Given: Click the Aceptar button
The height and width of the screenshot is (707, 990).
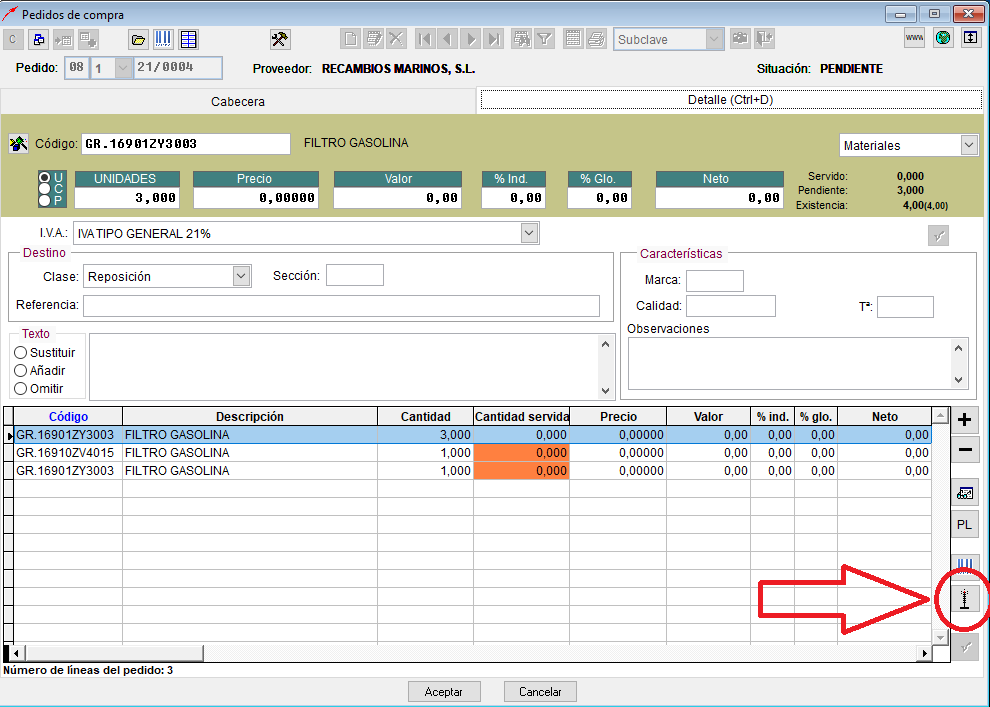Looking at the screenshot, I should coord(444,692).
